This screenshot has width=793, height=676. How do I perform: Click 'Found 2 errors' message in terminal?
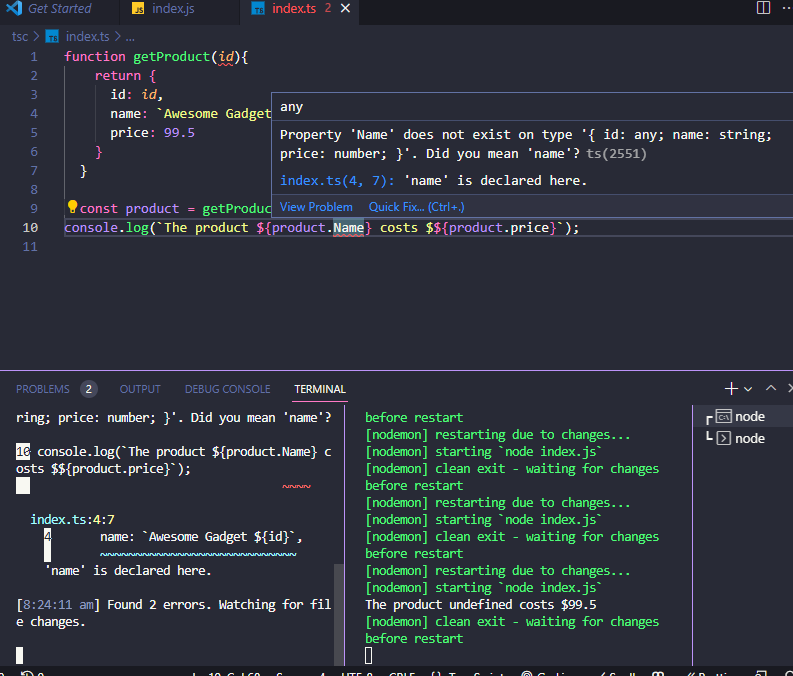(157, 605)
